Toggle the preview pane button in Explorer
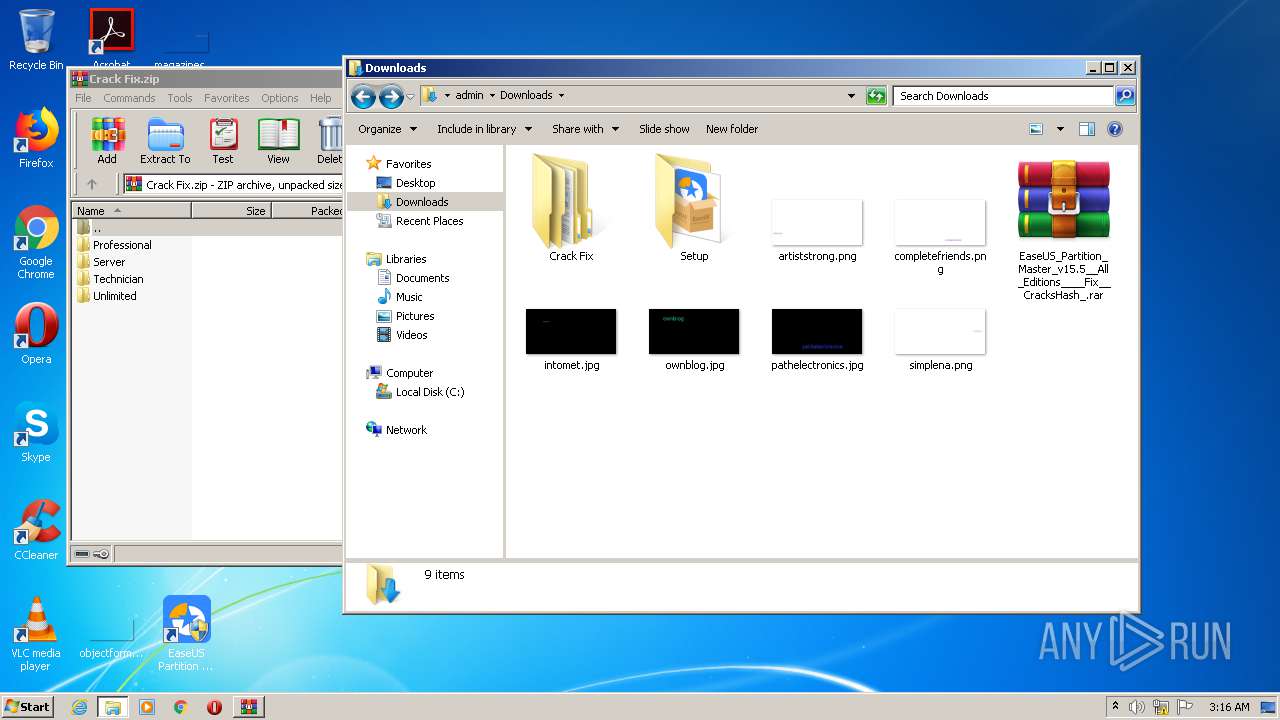 tap(1087, 129)
